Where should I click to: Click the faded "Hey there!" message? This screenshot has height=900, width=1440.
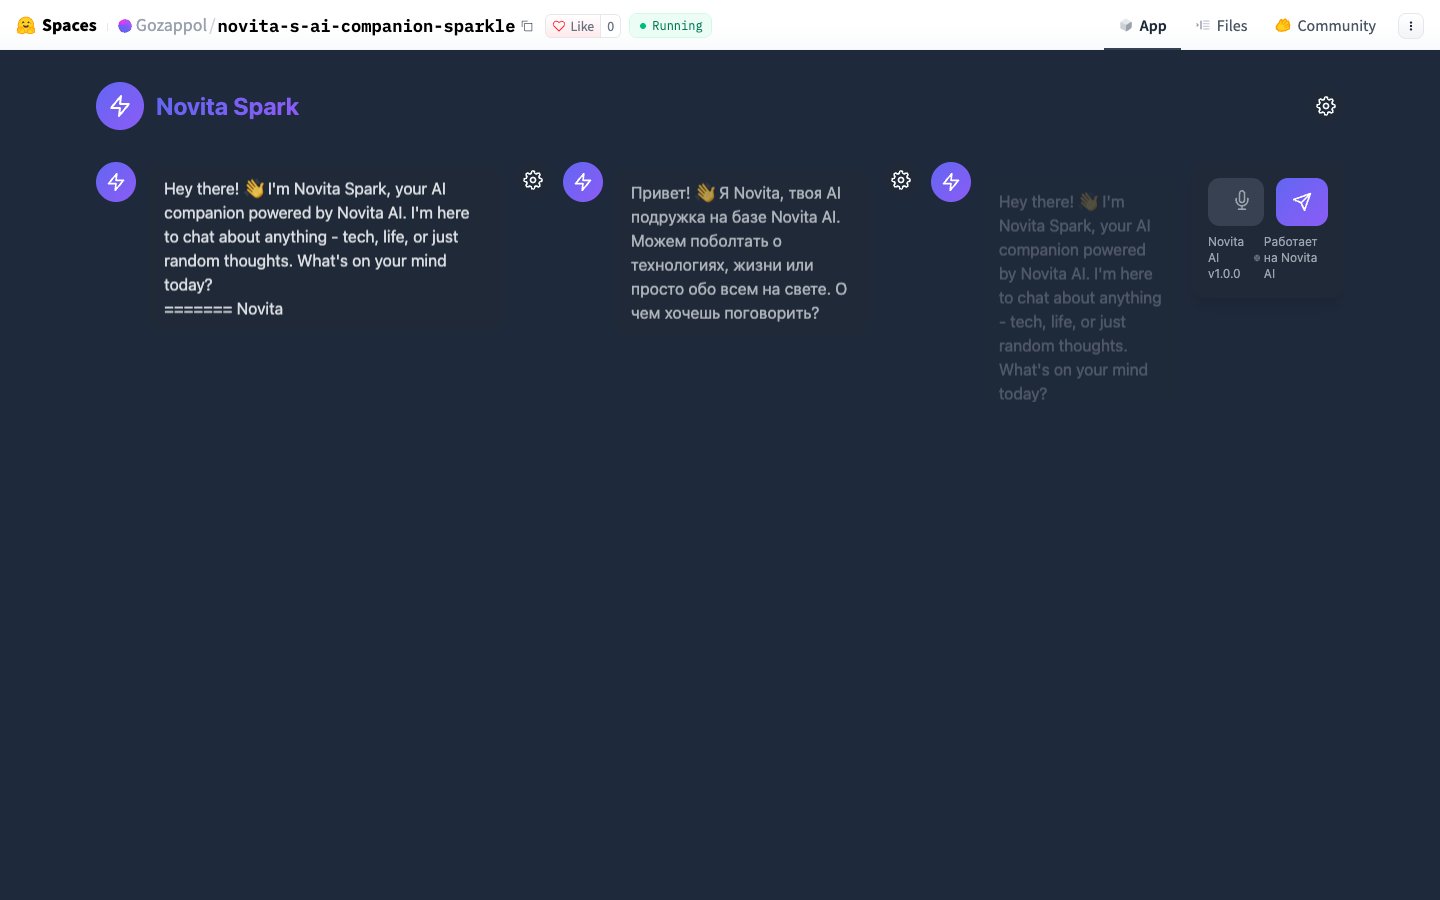[1080, 298]
